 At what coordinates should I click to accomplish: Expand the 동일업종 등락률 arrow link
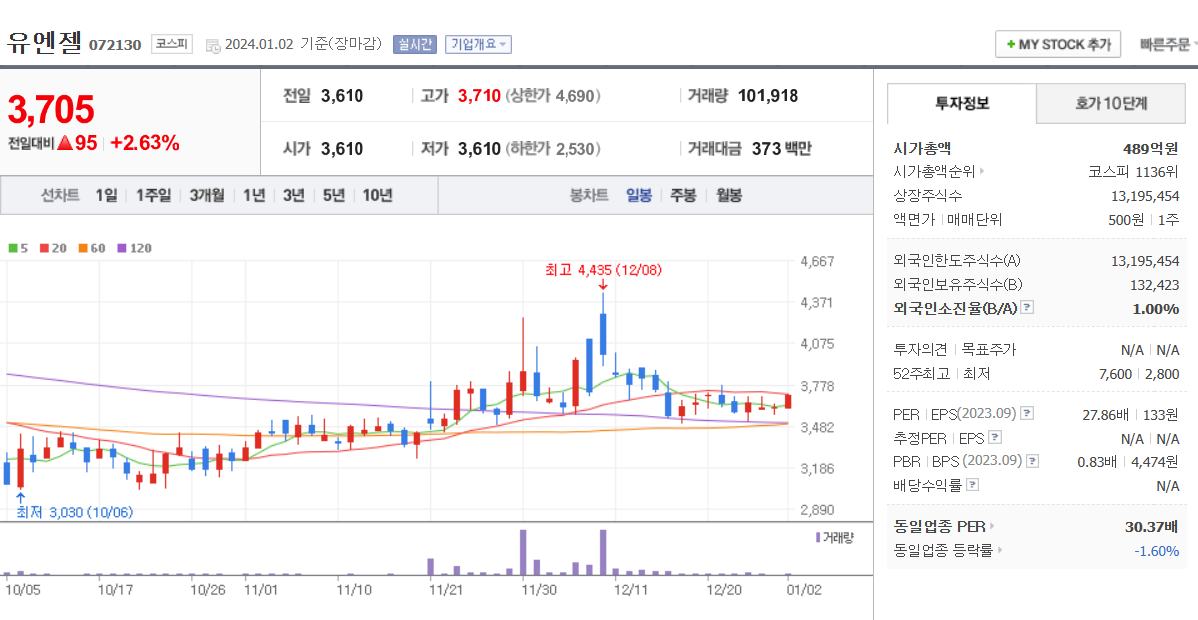1000,550
